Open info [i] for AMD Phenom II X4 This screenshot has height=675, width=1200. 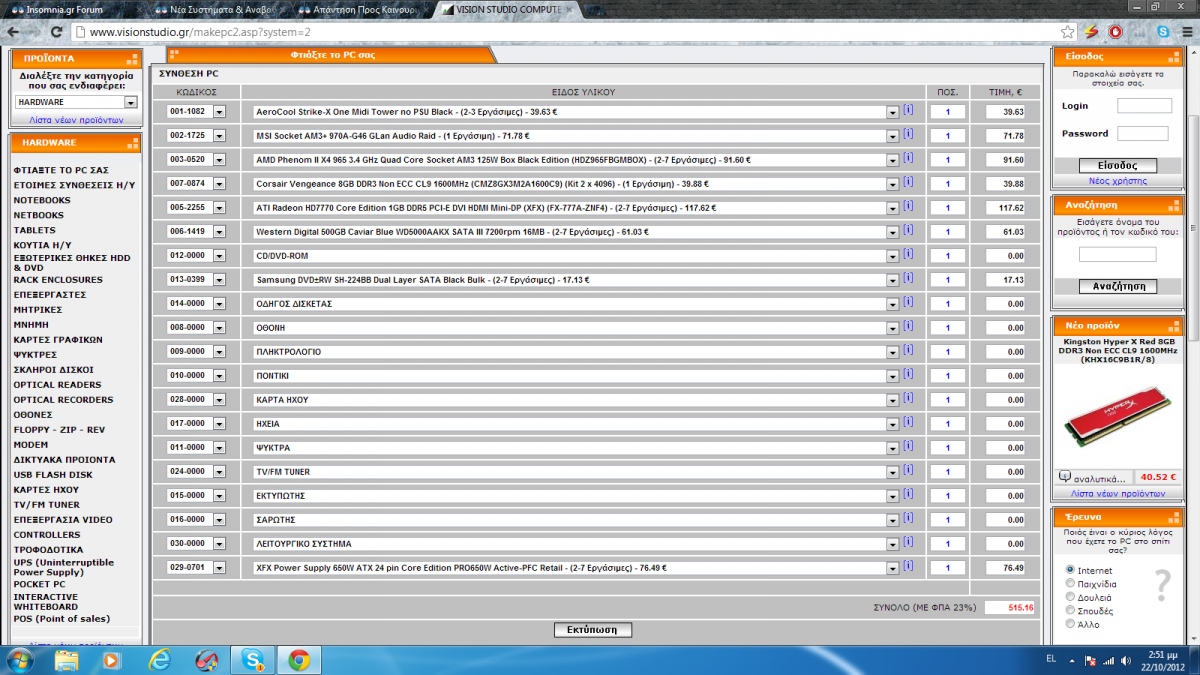coord(908,158)
